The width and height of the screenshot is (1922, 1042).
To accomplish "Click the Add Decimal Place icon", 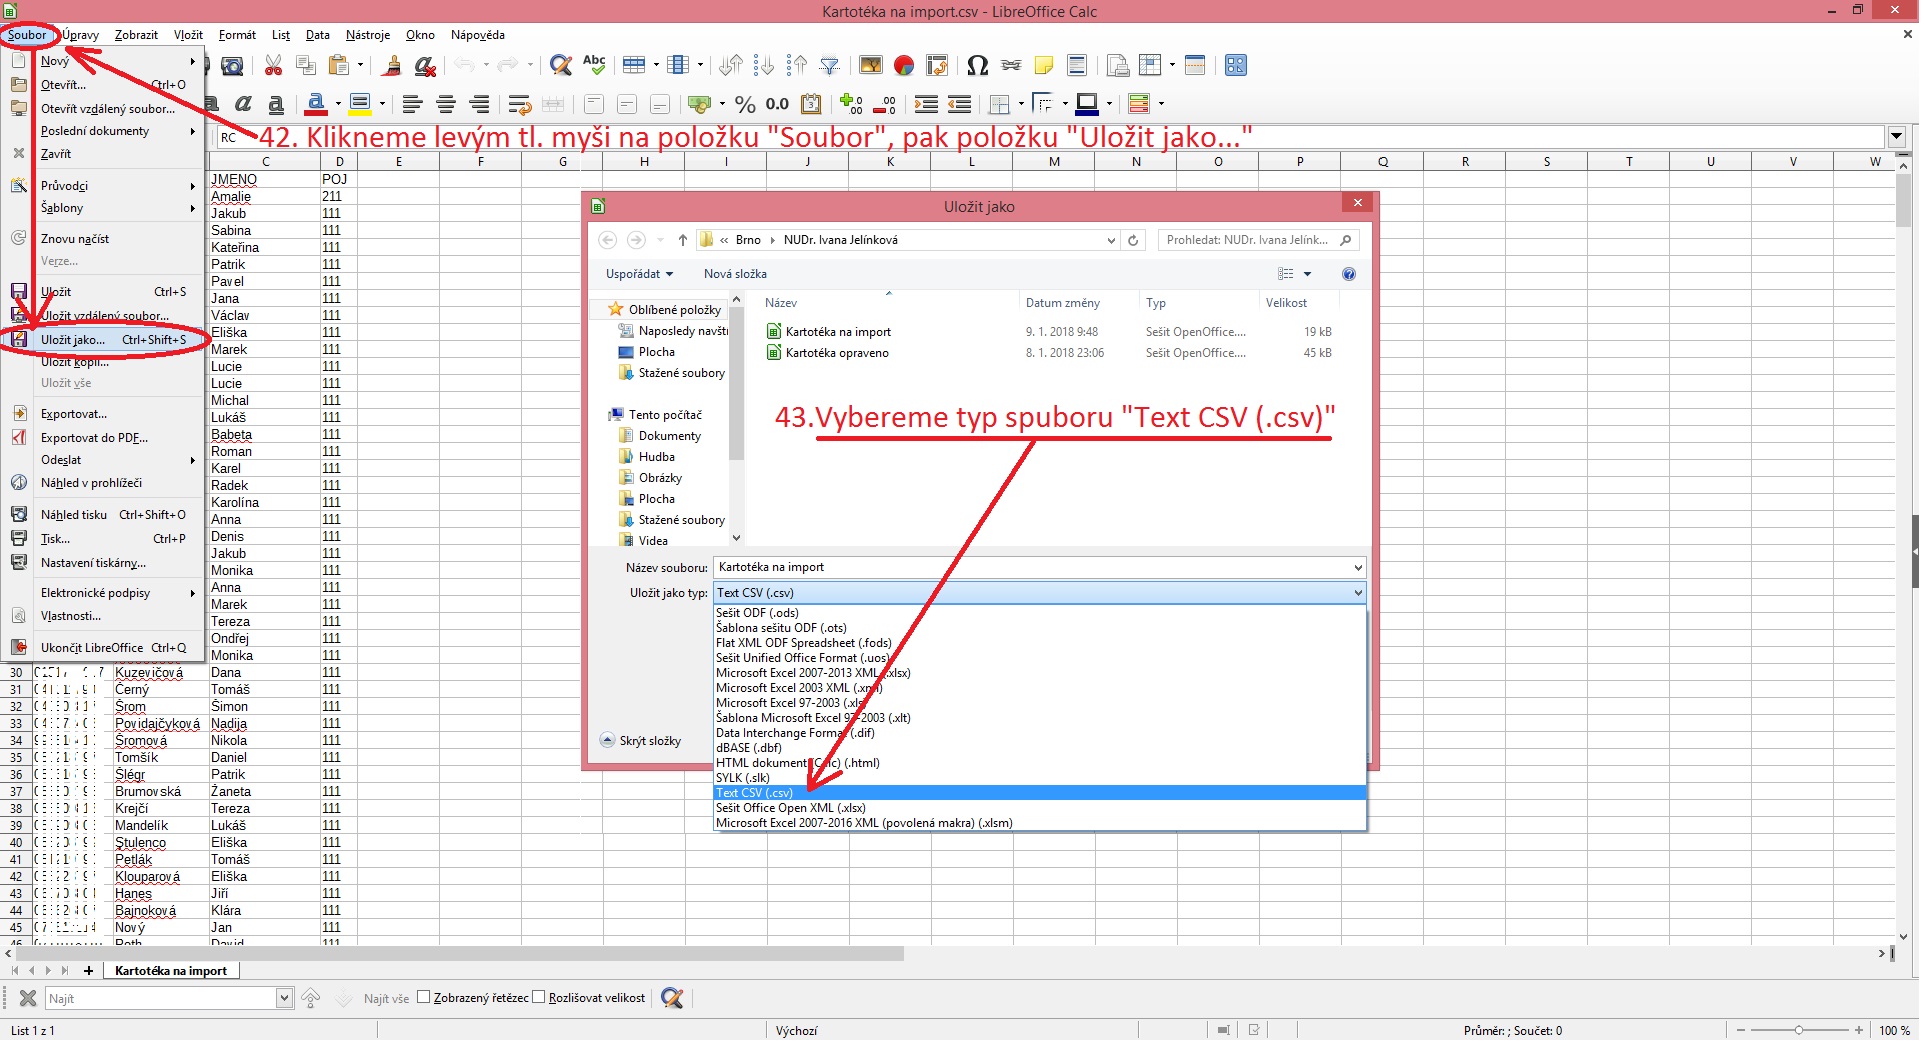I will pyautogui.click(x=852, y=104).
